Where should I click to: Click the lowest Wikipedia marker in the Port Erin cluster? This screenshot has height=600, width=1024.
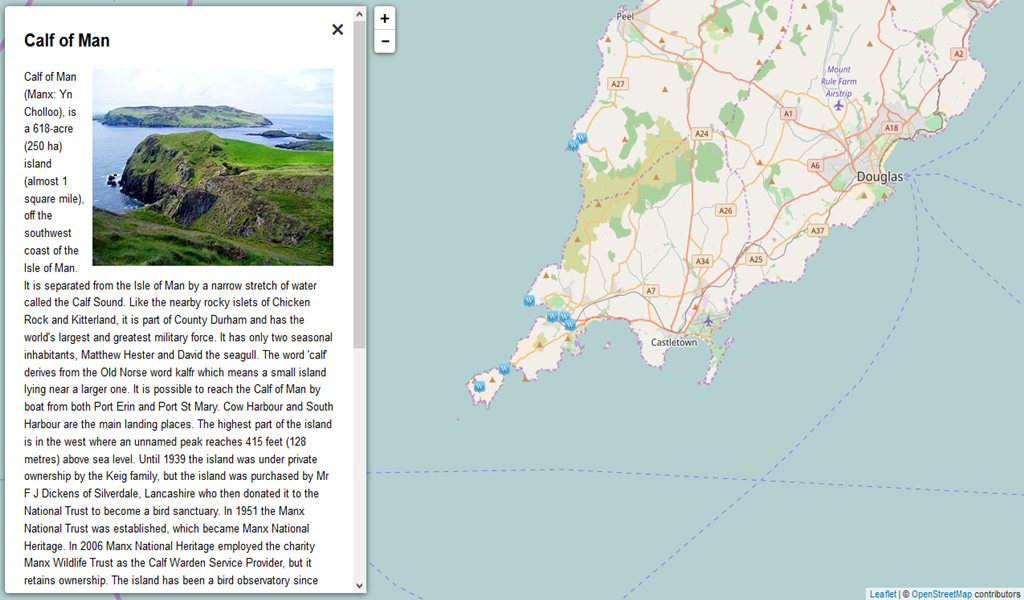tap(570, 325)
